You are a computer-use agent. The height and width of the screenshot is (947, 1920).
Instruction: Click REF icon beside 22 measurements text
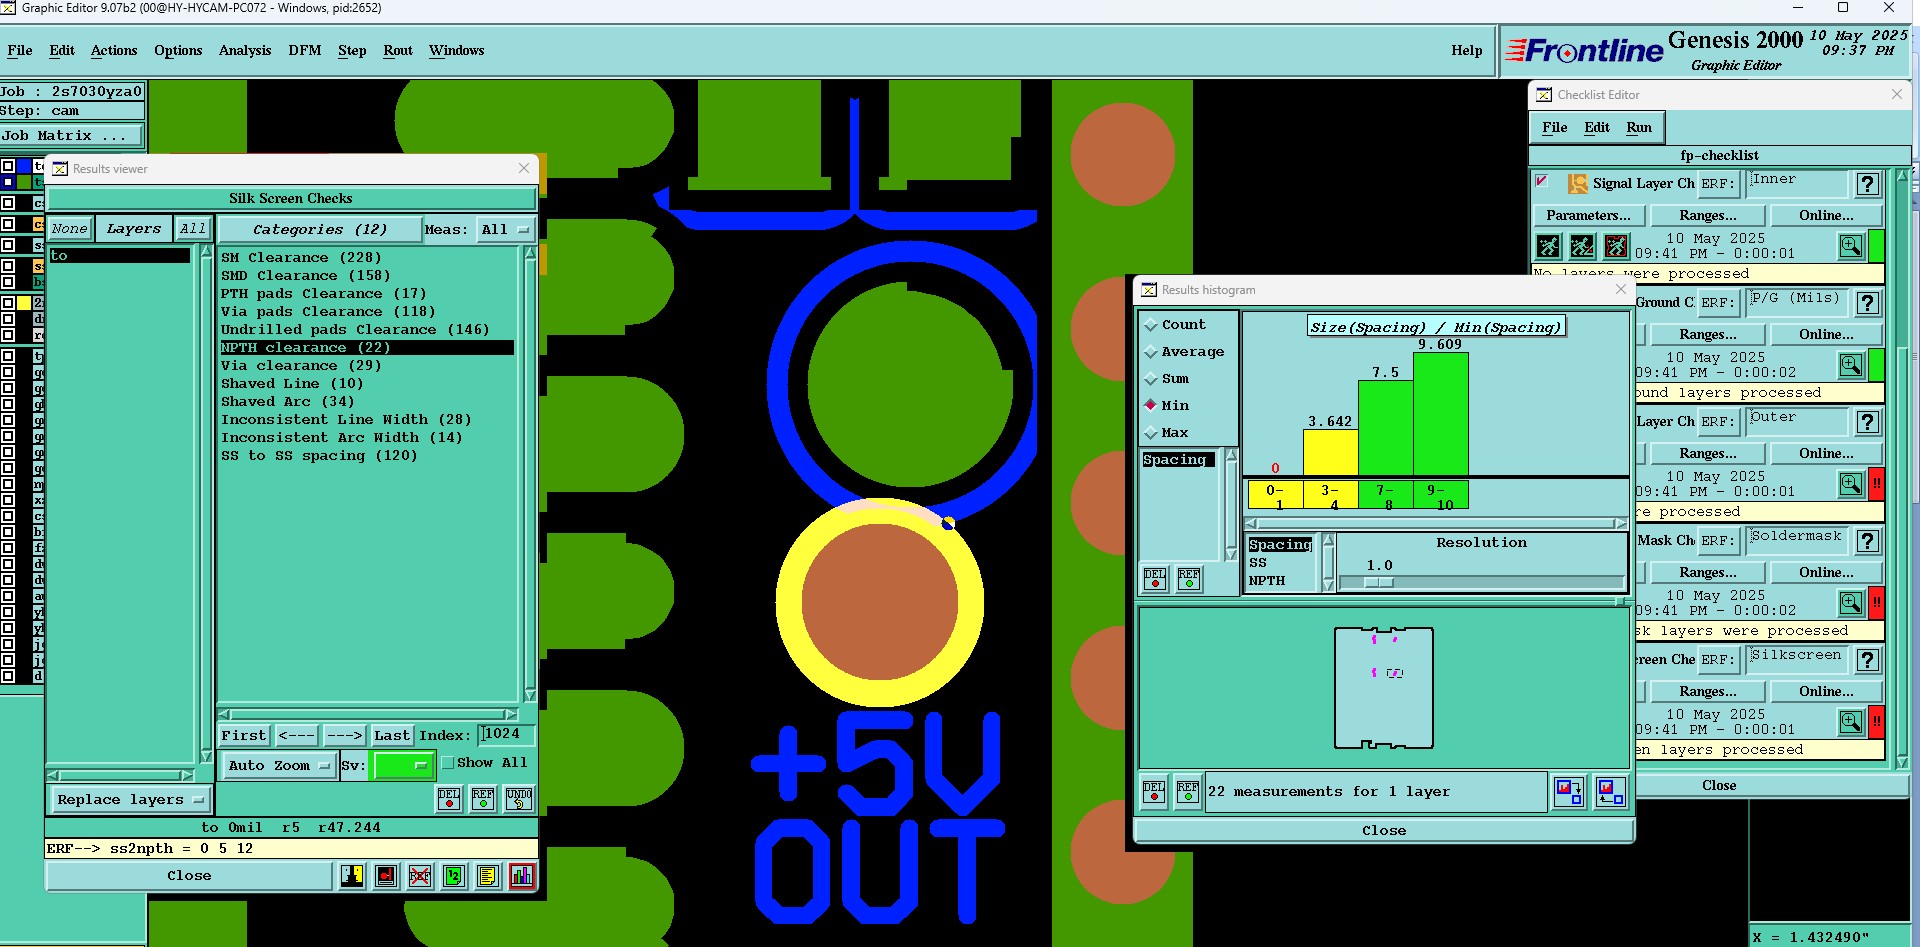[x=1188, y=793]
